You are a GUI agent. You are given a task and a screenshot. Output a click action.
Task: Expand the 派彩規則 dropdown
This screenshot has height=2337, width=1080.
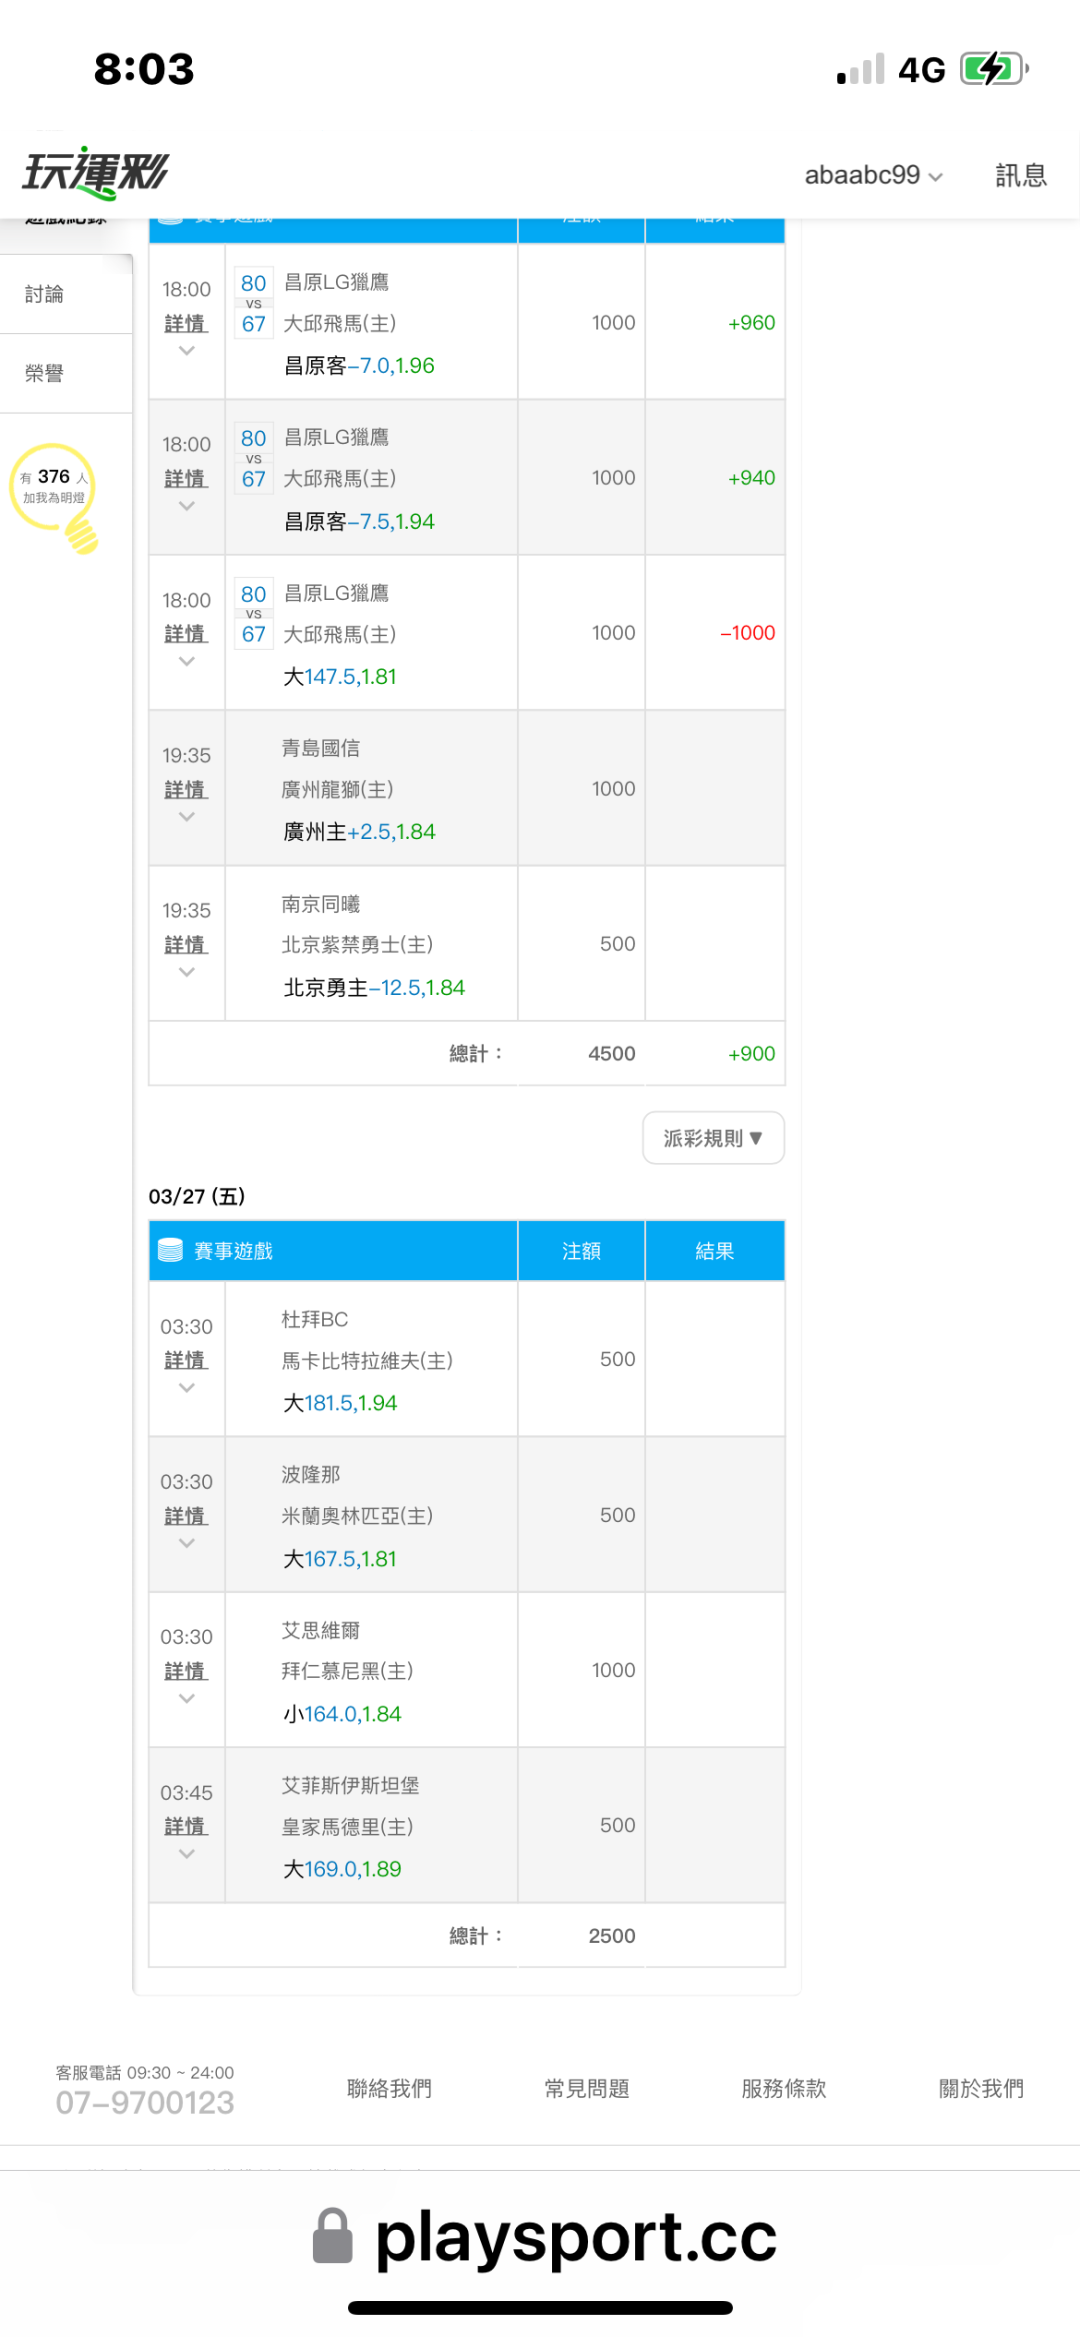click(713, 1138)
